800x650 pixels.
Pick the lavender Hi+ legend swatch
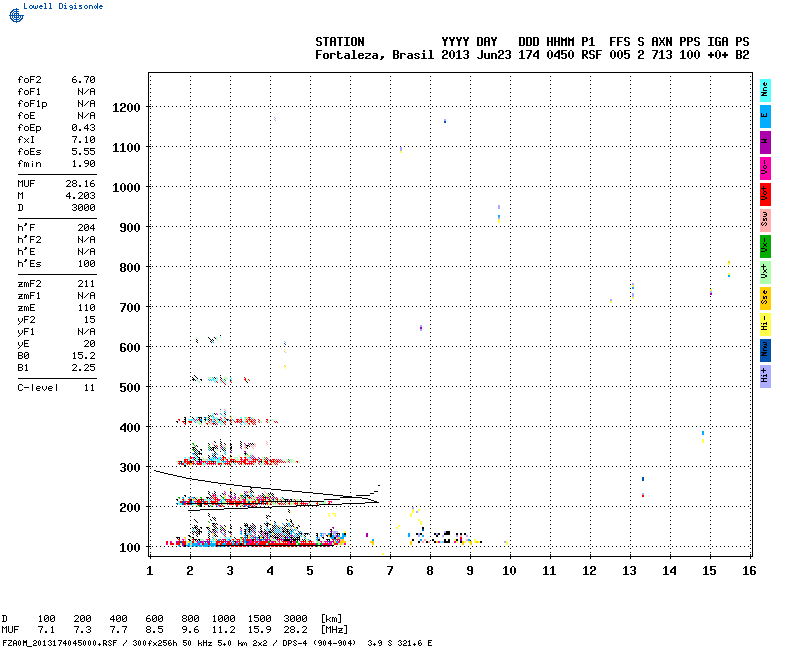click(765, 376)
